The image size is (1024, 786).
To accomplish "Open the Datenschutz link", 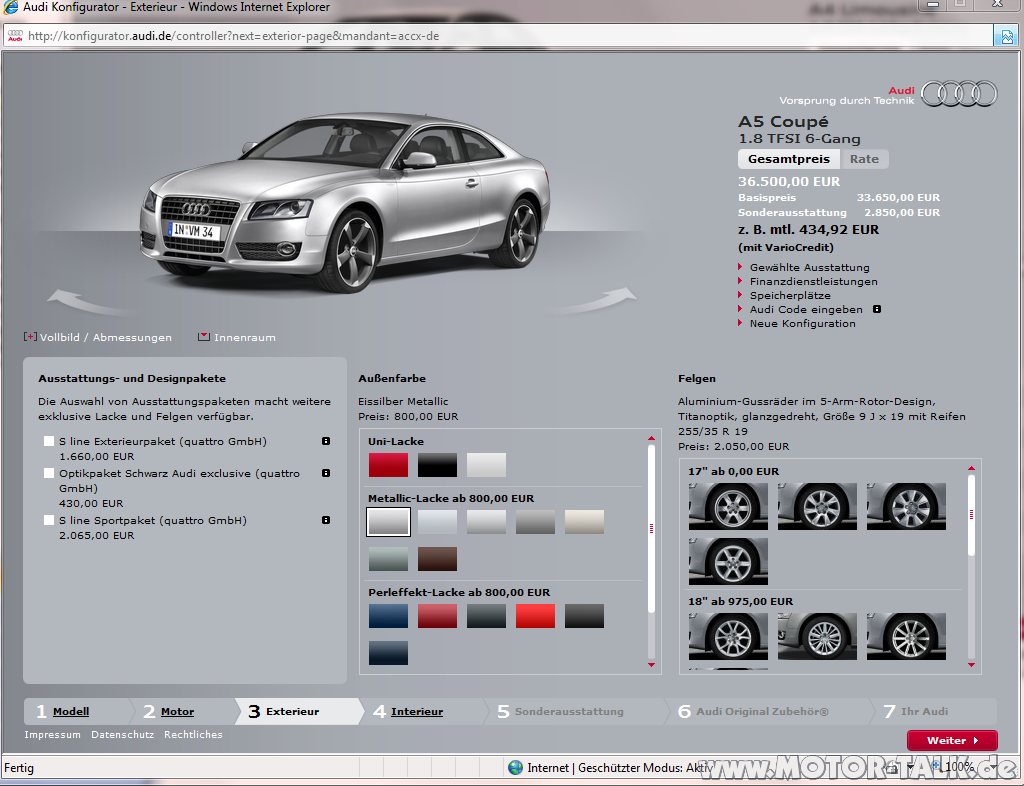I will coord(123,734).
